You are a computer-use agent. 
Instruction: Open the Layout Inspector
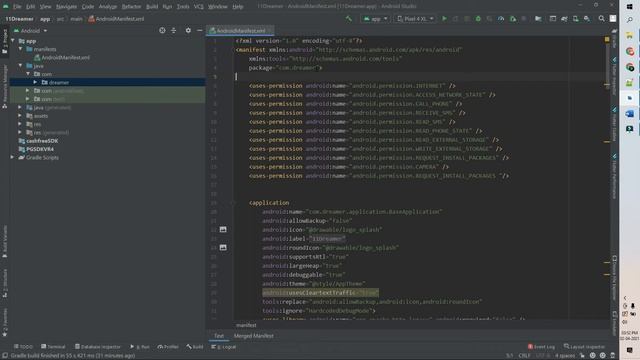[x=584, y=347]
